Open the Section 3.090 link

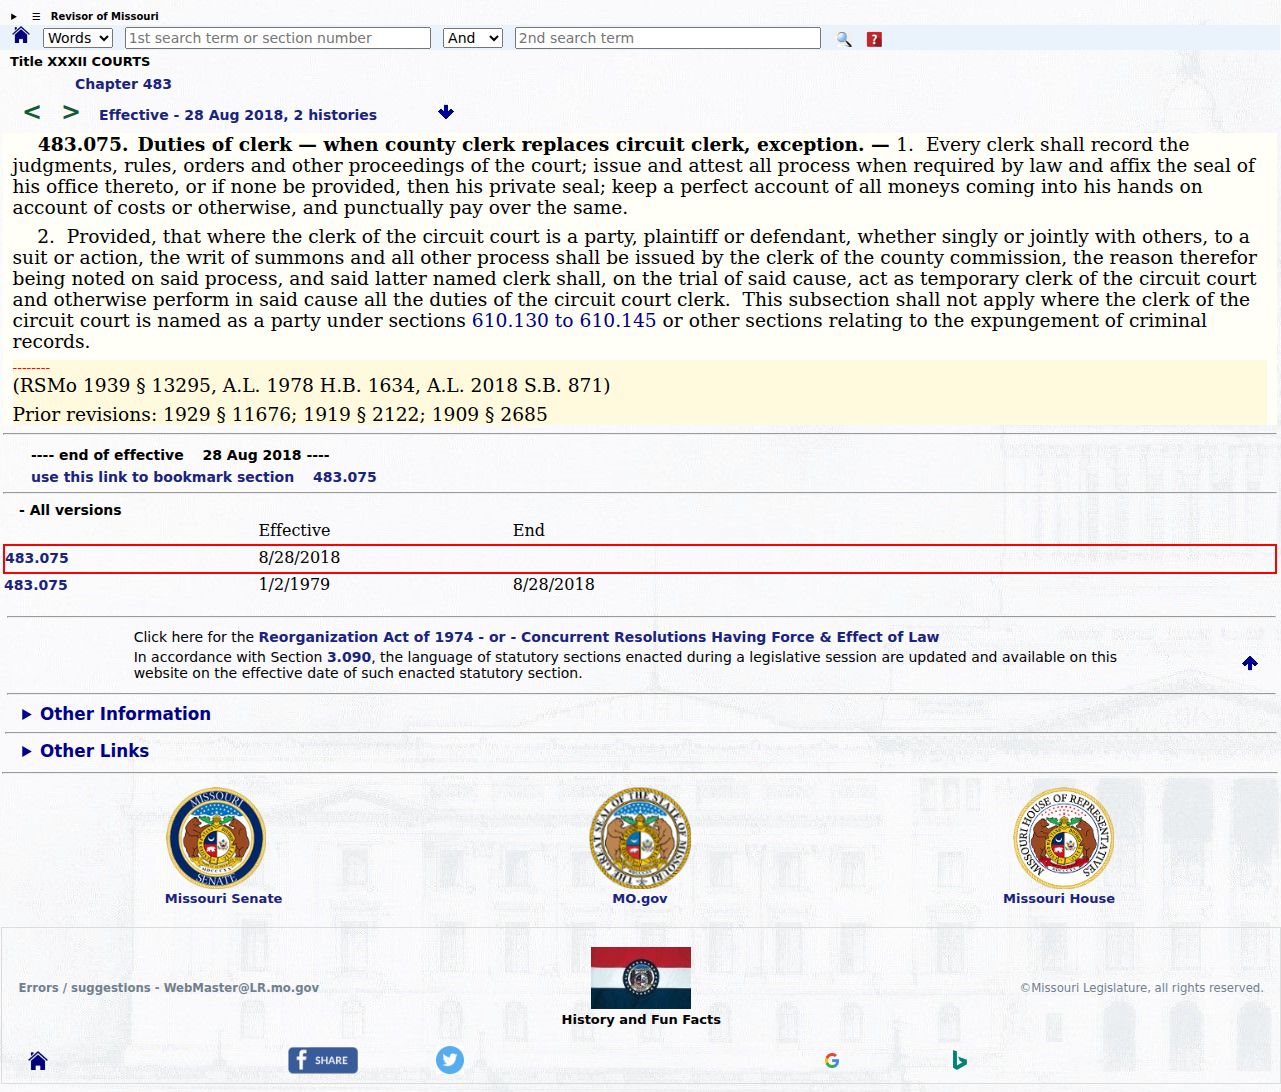(349, 657)
